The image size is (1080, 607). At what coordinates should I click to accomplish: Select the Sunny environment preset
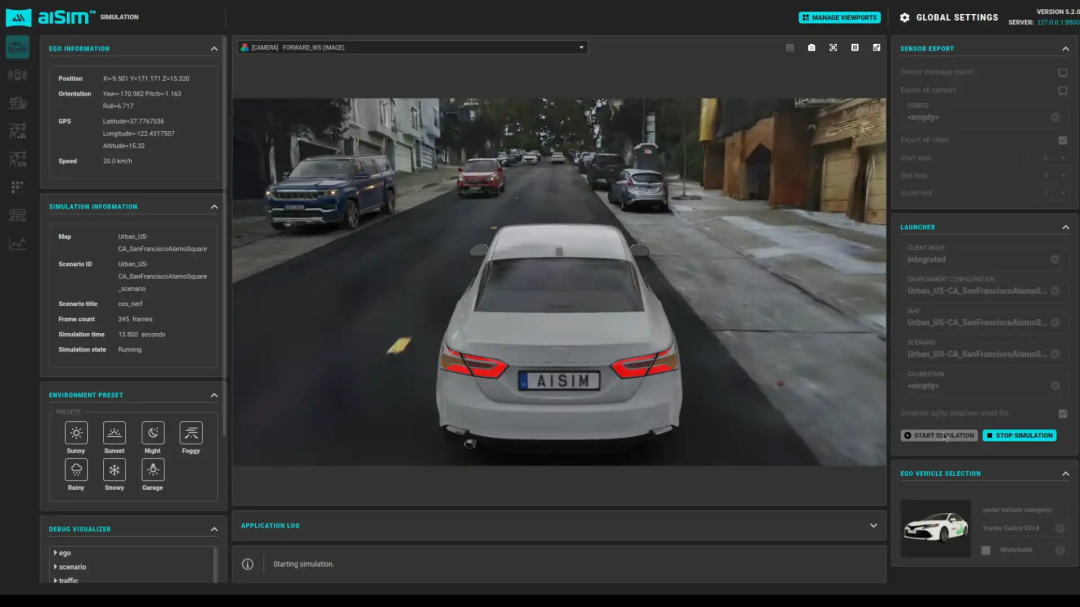point(76,433)
